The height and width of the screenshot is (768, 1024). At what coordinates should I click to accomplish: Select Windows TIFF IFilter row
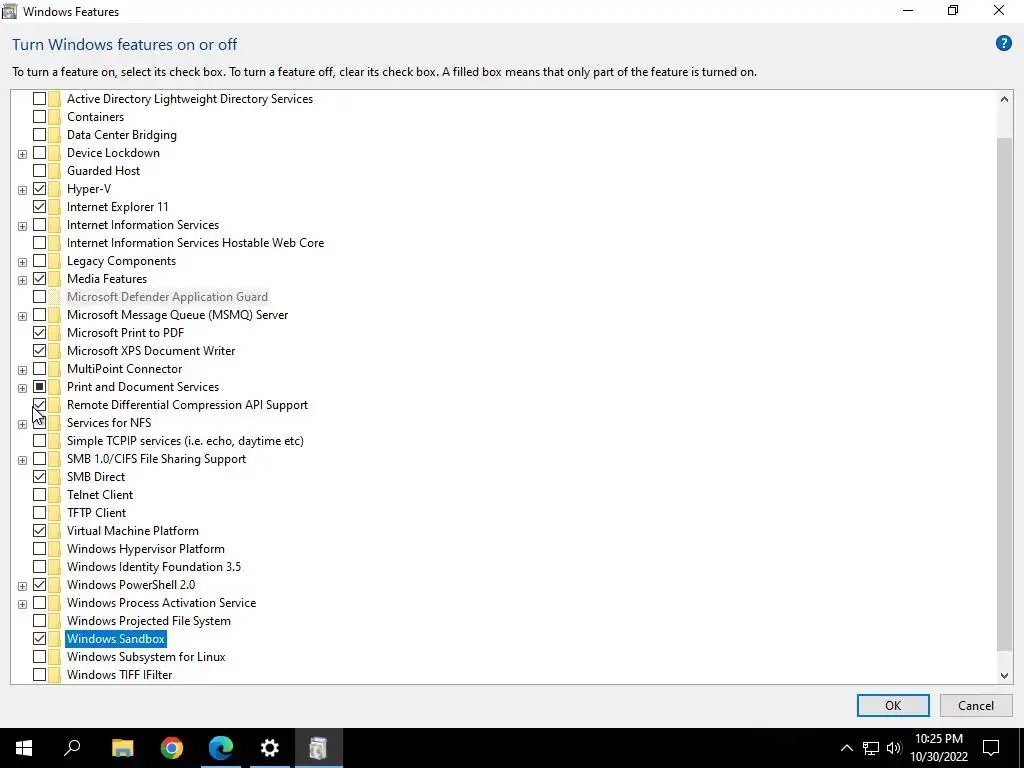tap(120, 675)
